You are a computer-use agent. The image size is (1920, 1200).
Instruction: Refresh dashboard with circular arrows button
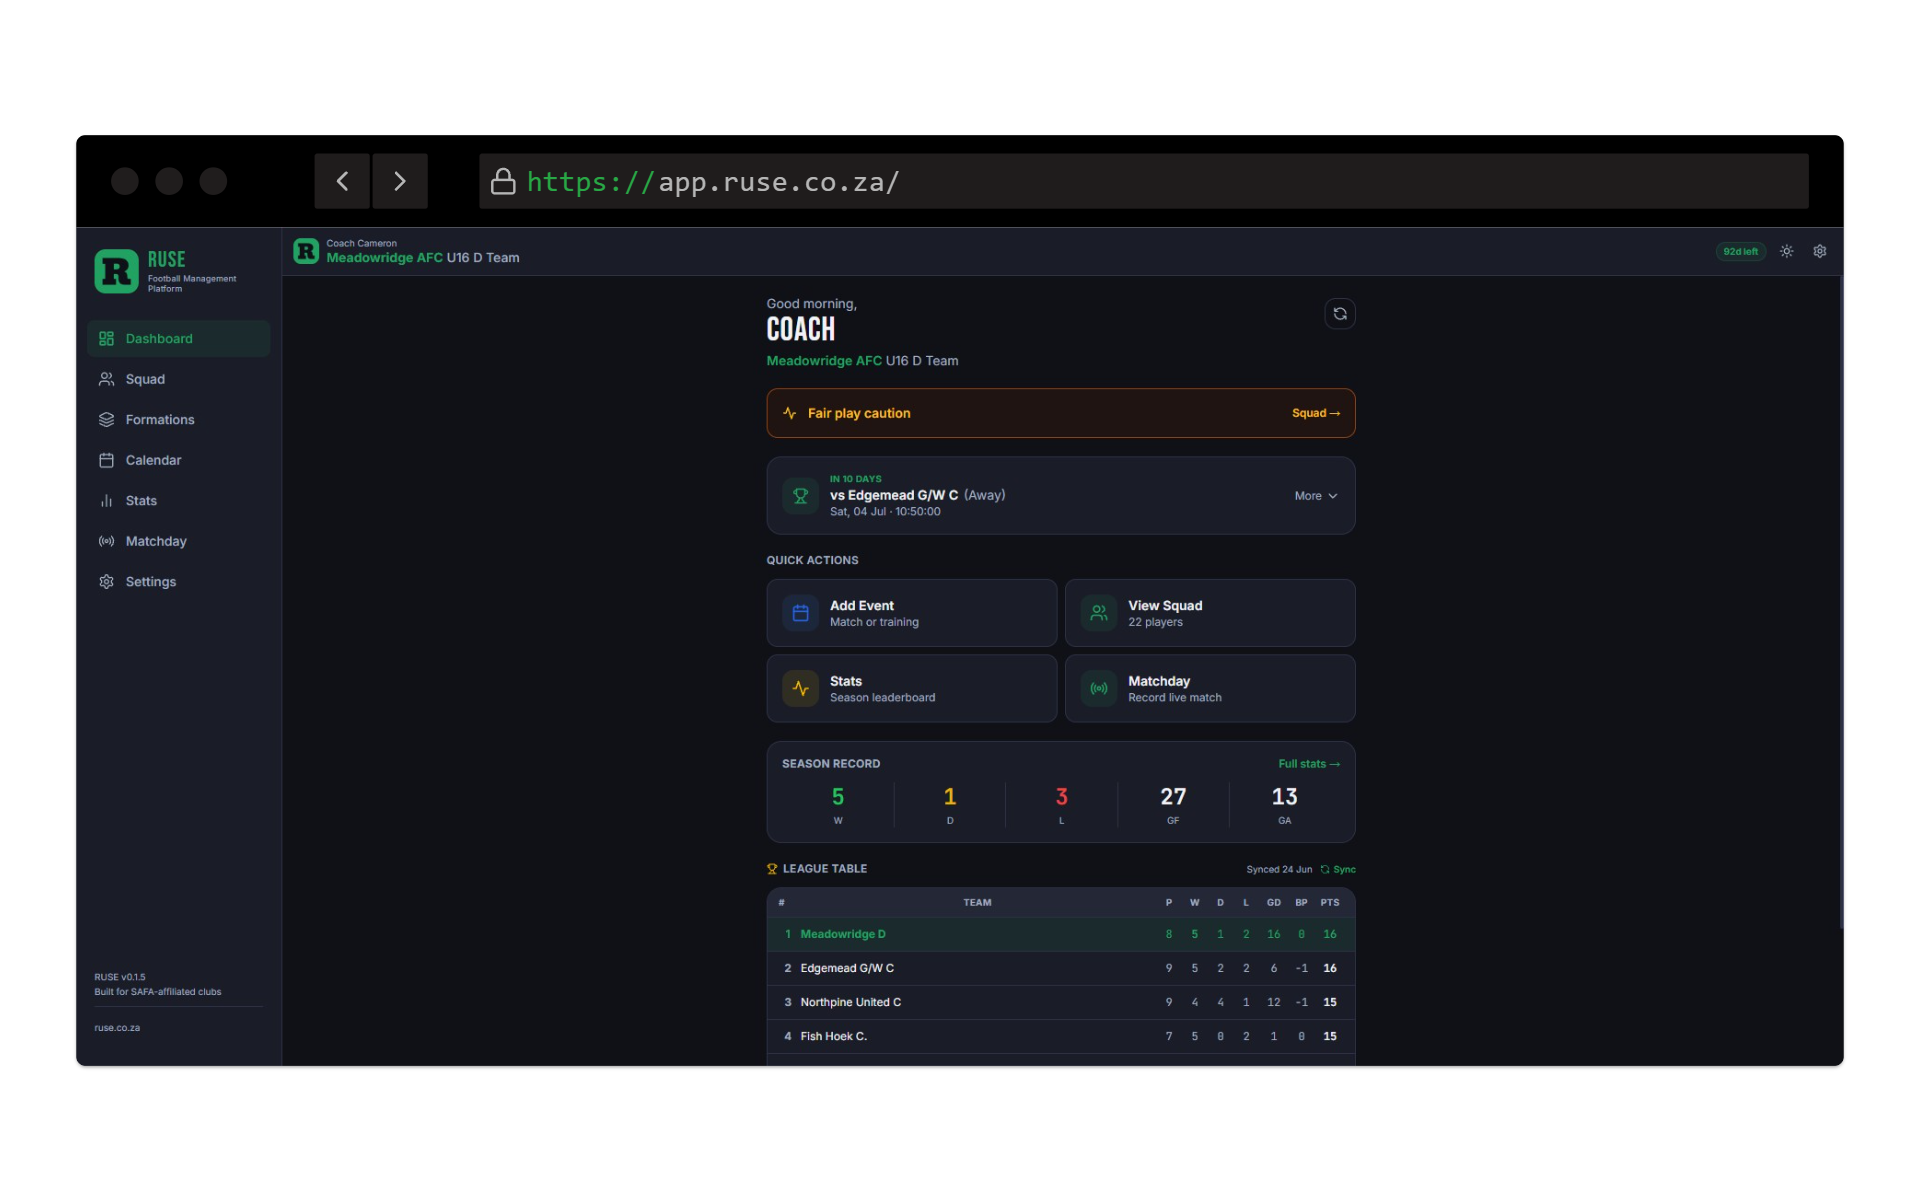coord(1340,314)
